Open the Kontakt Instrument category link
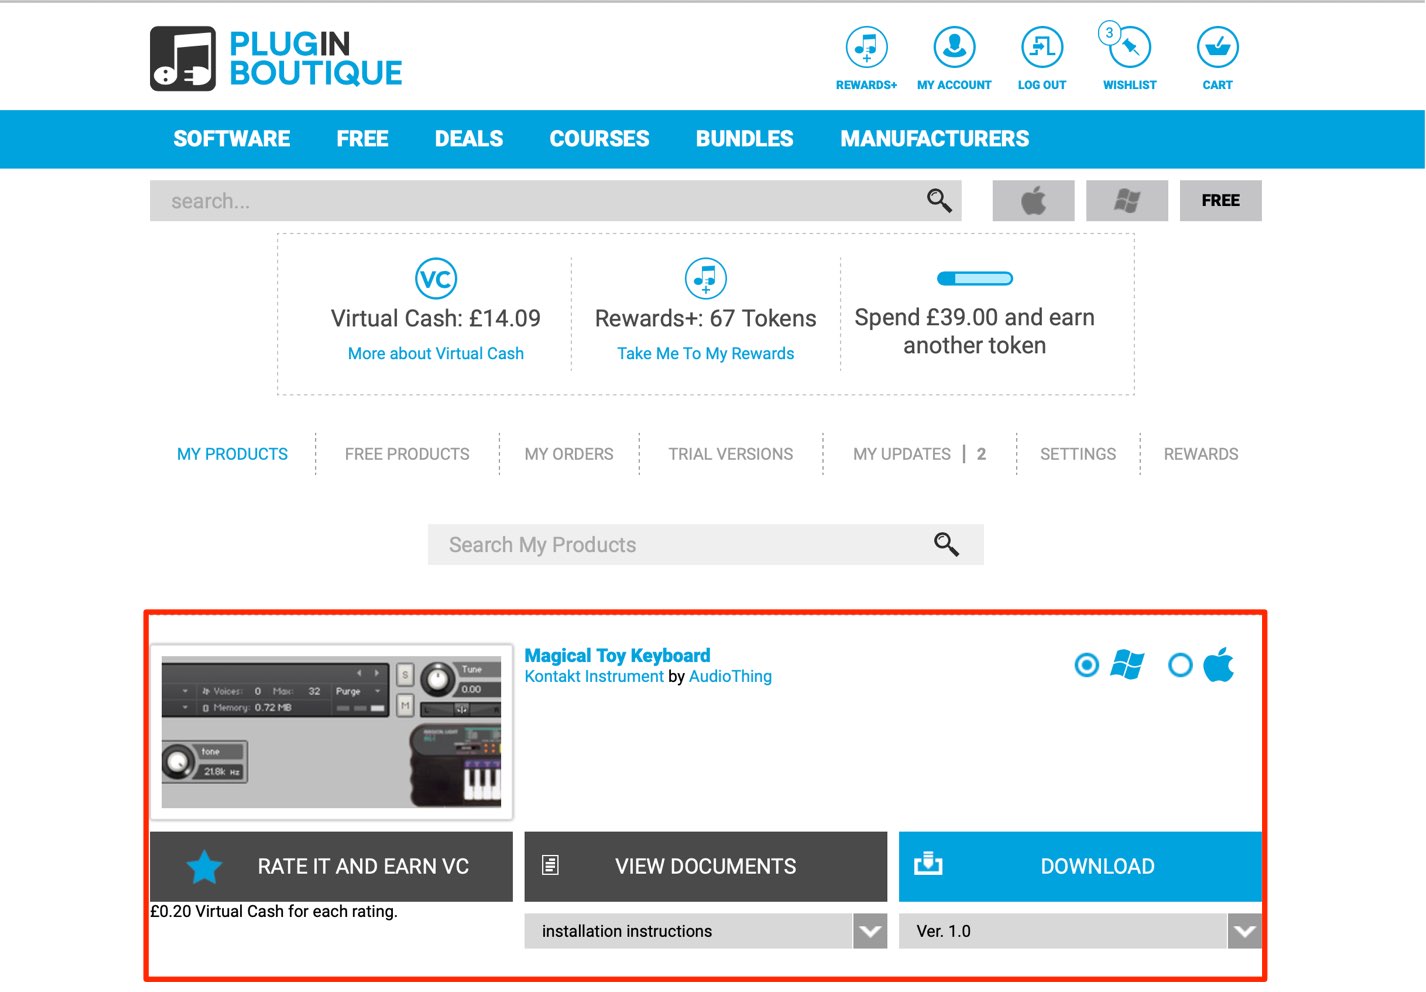 [x=594, y=677]
